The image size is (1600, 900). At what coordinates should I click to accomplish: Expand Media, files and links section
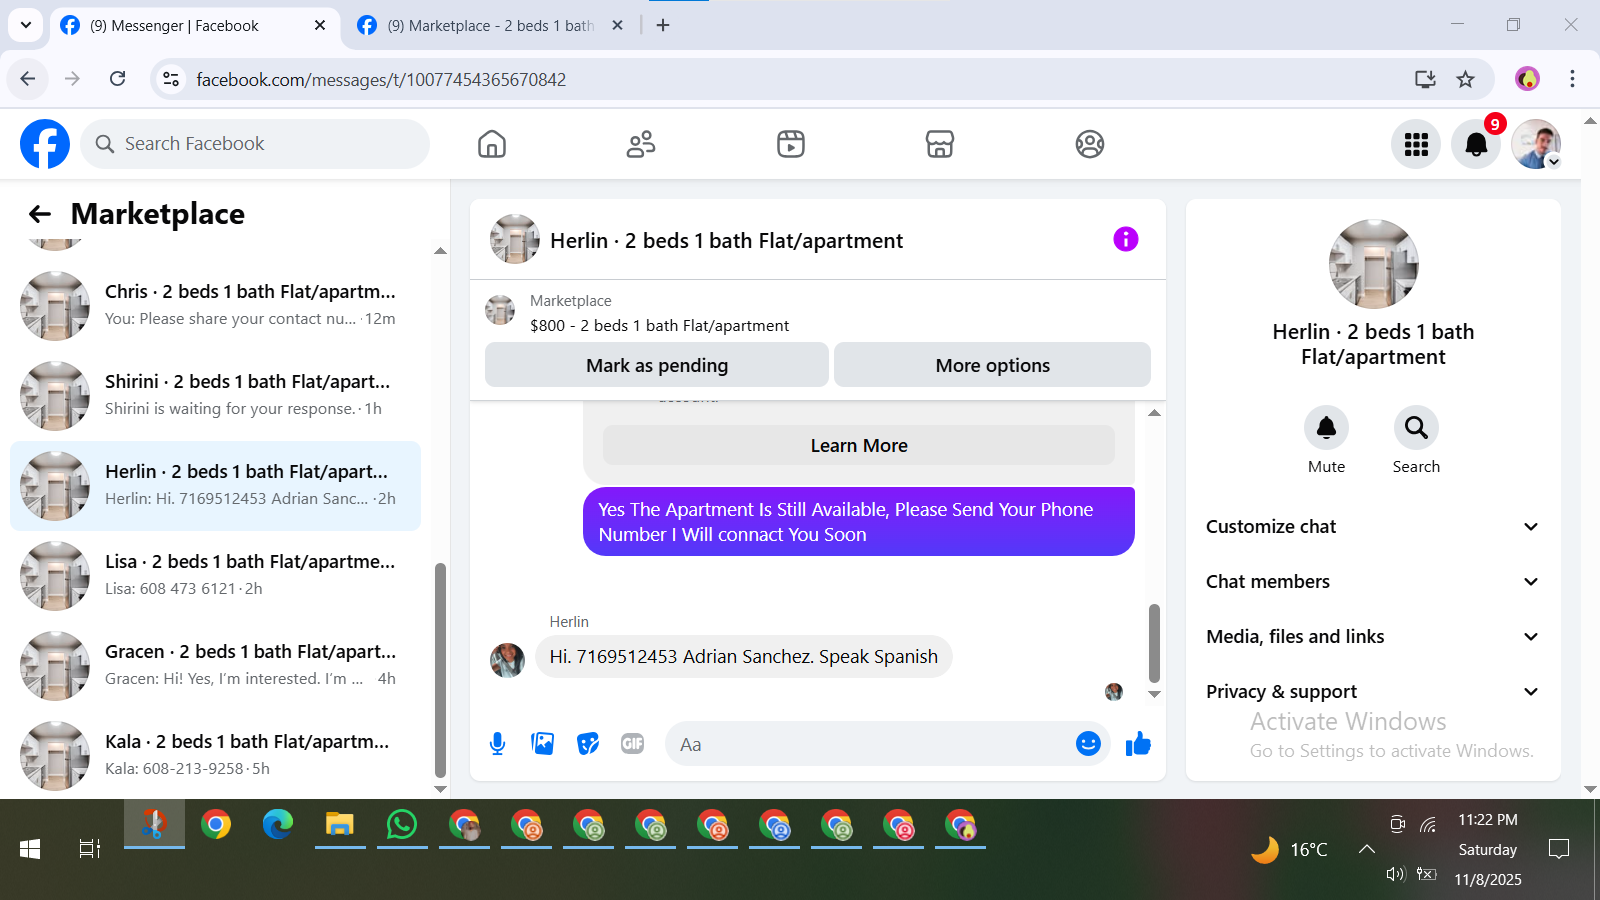coord(1373,637)
